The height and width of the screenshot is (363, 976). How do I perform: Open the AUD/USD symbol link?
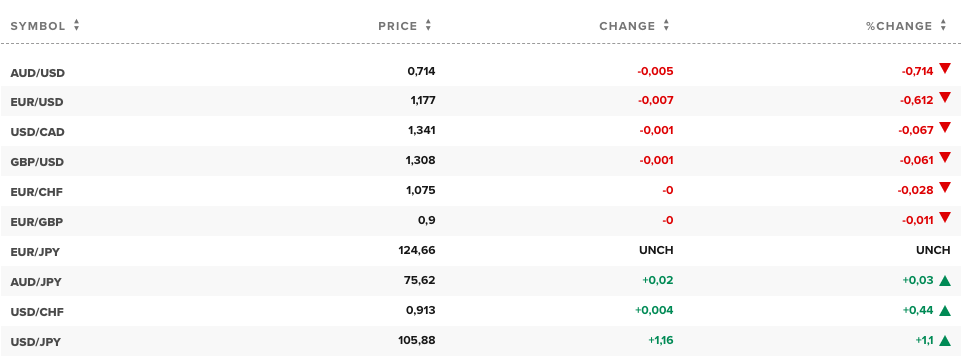pyautogui.click(x=37, y=73)
